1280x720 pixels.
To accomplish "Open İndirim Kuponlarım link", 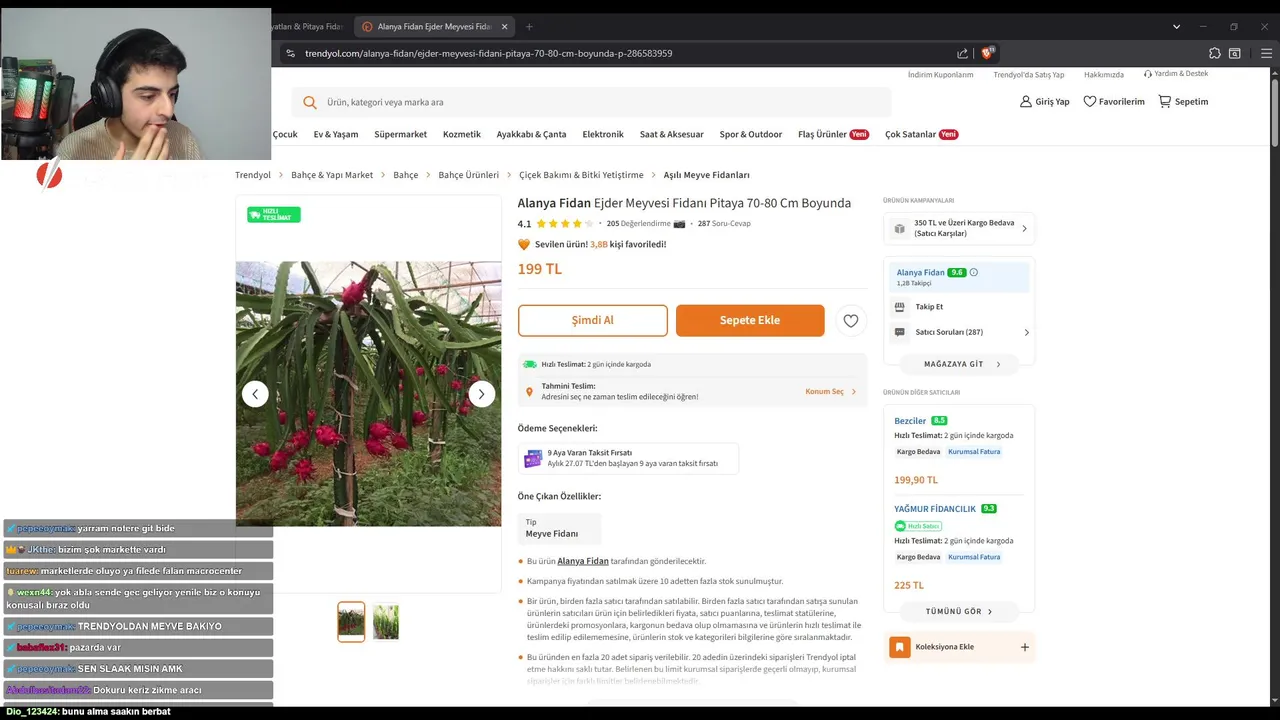I will tap(940, 75).
